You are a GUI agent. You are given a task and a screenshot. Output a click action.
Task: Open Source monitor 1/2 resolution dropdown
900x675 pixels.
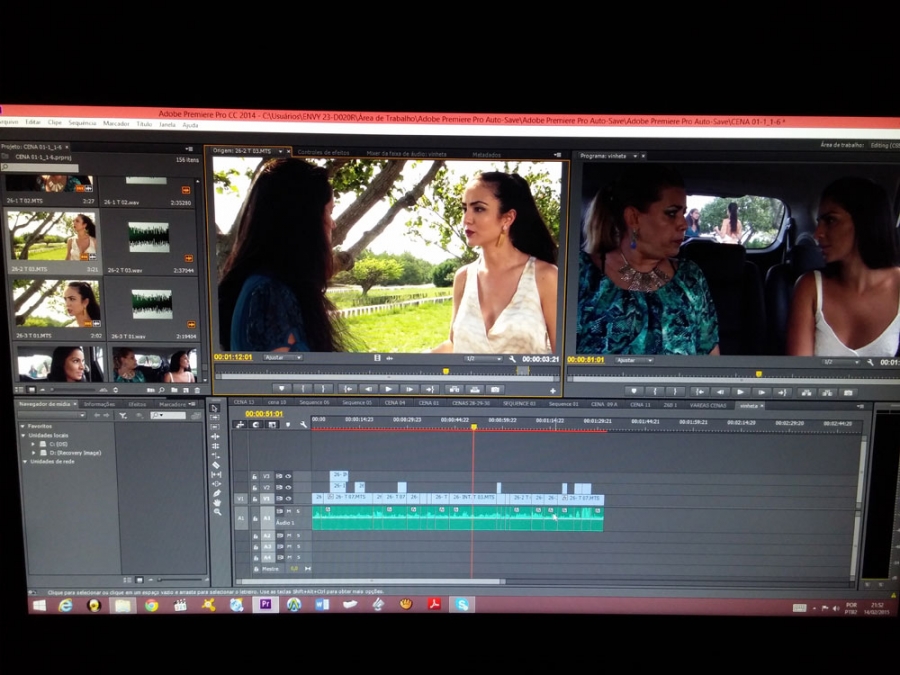point(483,359)
